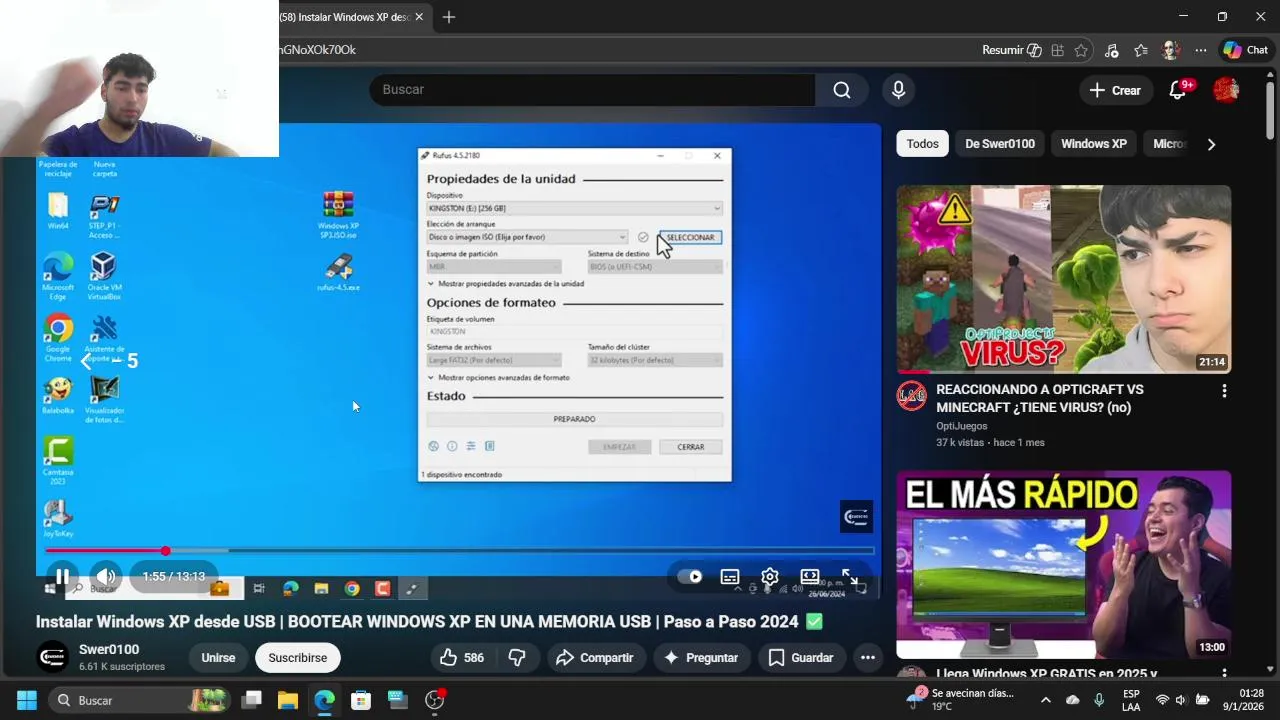Image resolution: width=1280 pixels, height=720 pixels.
Task: Open Microsoft Store taskbar icon
Action: (x=361, y=700)
